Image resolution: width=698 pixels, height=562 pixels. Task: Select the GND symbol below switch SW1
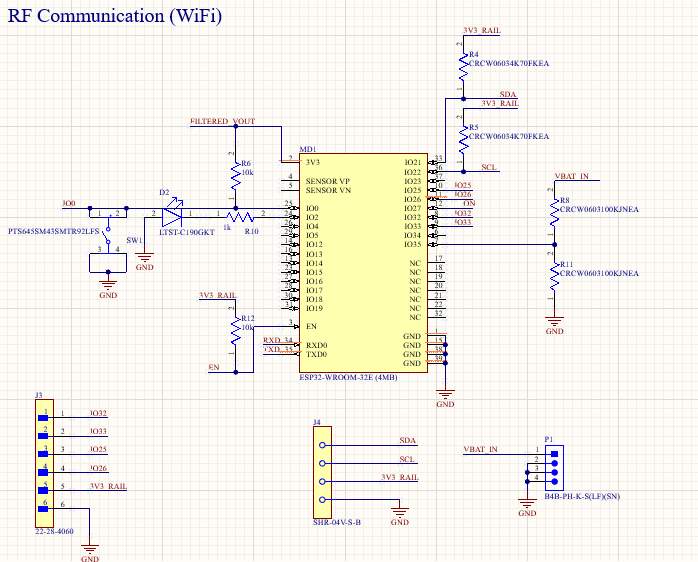coord(108,286)
